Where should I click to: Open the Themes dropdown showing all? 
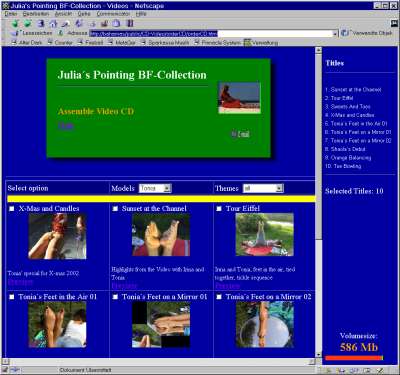263,188
